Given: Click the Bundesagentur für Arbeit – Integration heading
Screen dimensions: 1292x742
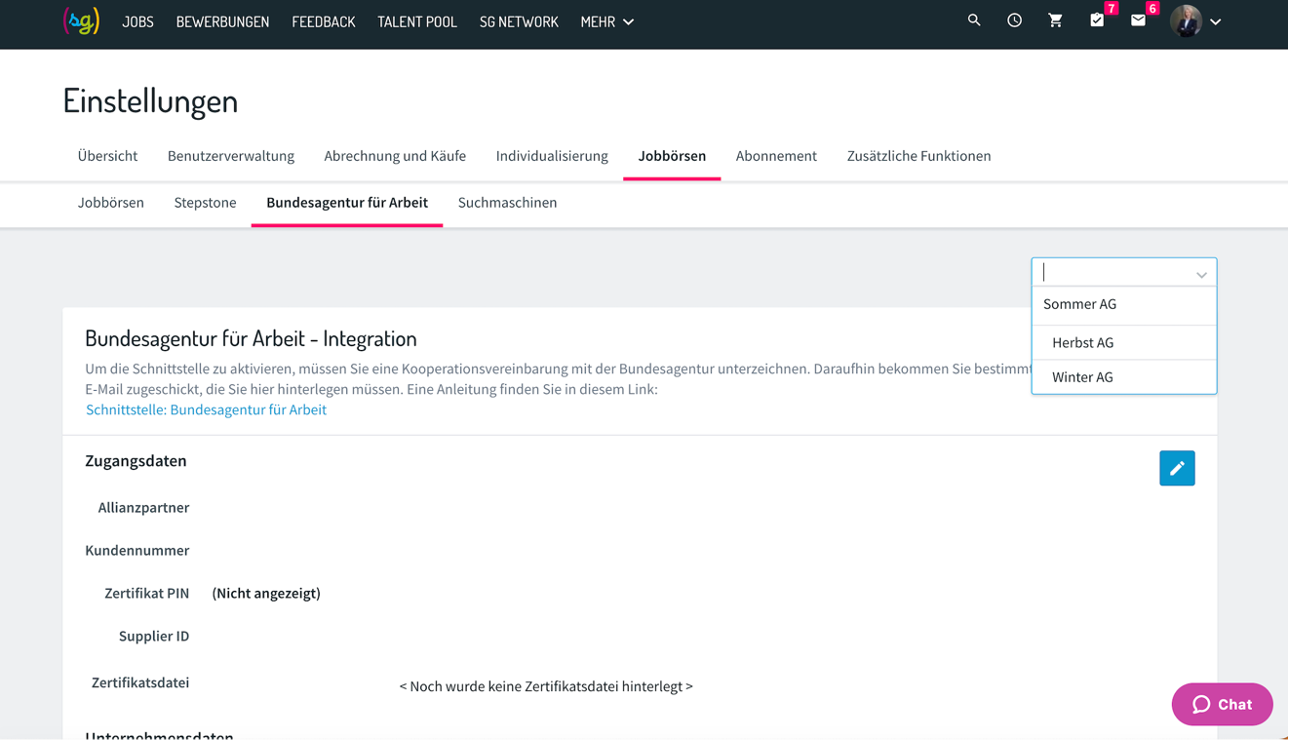Looking at the screenshot, I should tap(251, 338).
